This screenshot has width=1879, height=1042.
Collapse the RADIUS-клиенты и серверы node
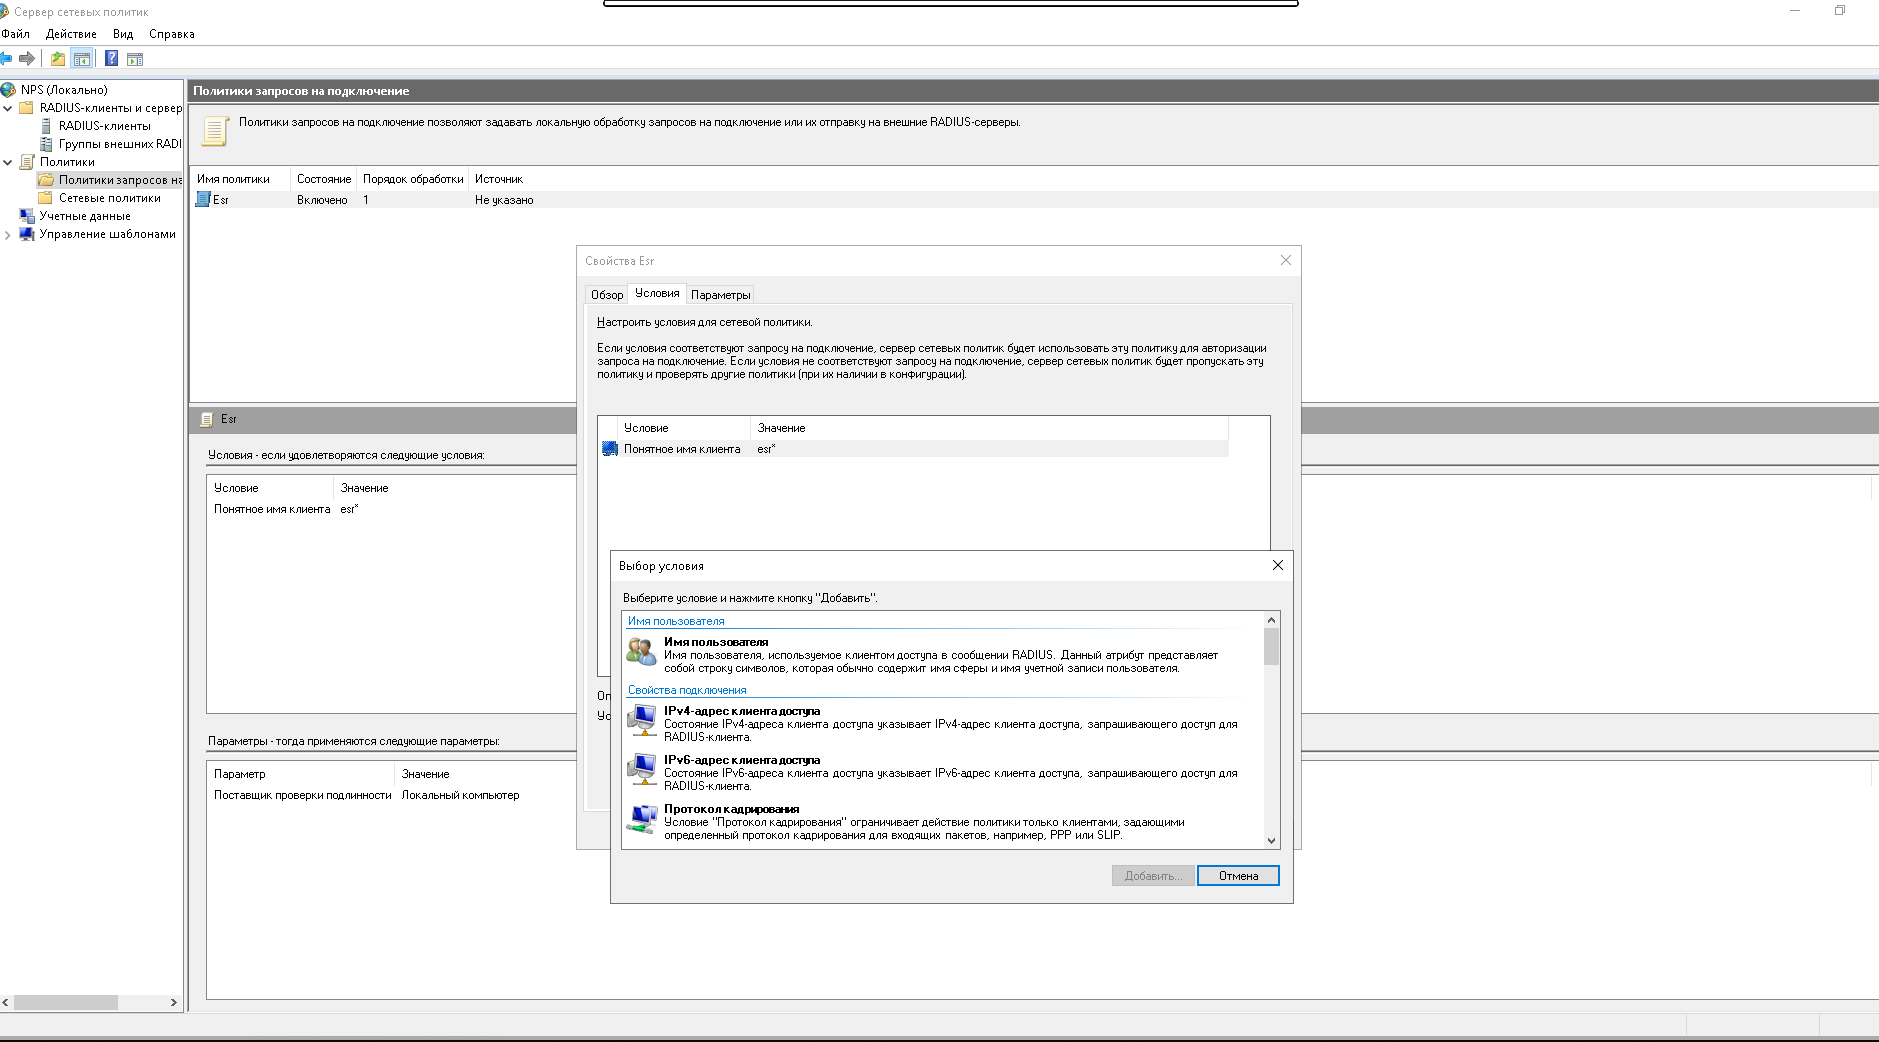coord(8,108)
